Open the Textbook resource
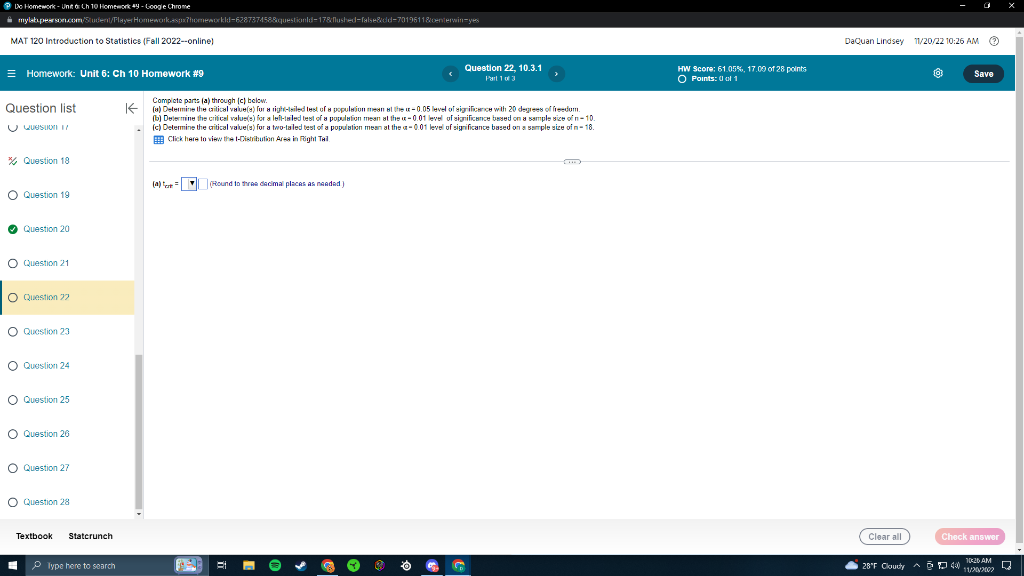 click(x=34, y=536)
